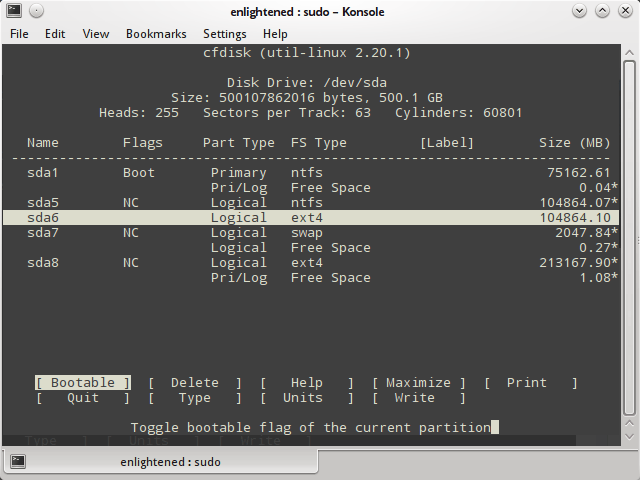Screen dimensions: 640x480
Task: Open the Help menu
Action: click(x=275, y=33)
